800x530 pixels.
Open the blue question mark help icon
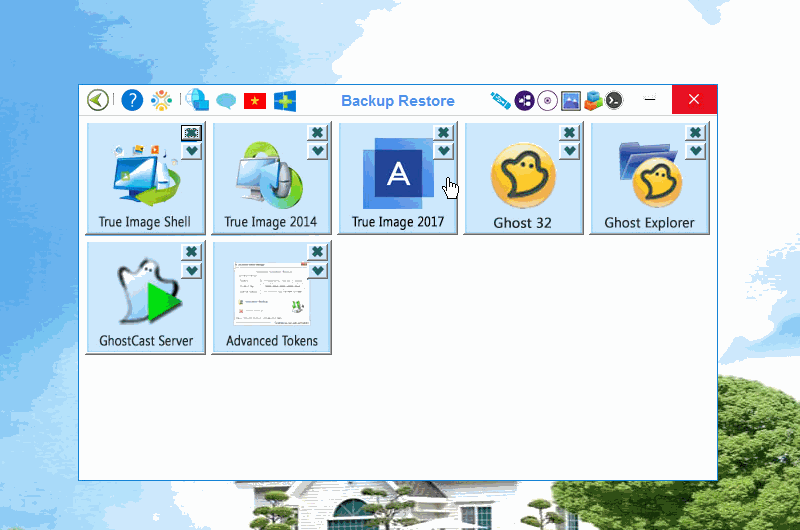132,100
